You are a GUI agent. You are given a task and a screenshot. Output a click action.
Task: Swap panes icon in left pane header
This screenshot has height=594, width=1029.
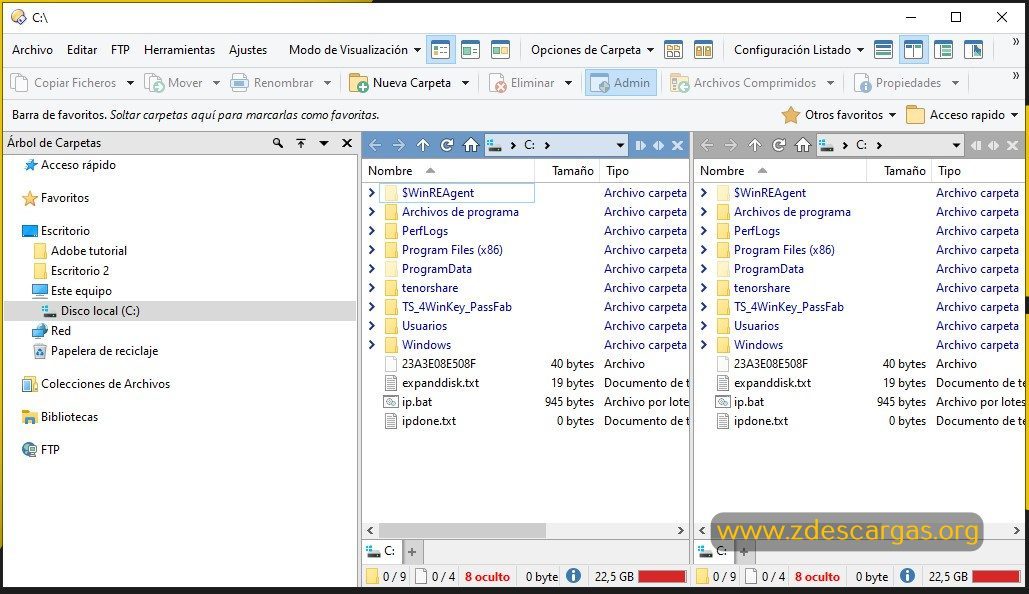(658, 145)
